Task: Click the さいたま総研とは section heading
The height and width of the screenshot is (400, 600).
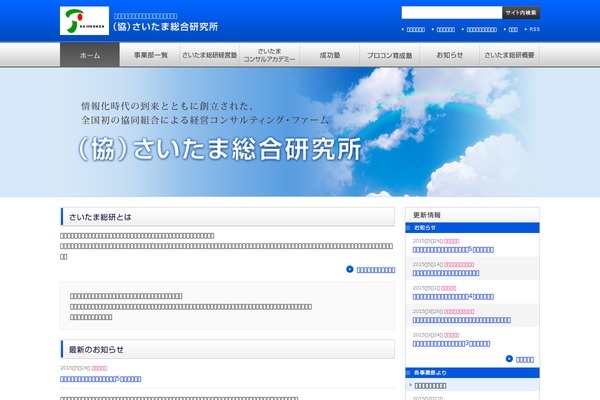Action: (227, 217)
